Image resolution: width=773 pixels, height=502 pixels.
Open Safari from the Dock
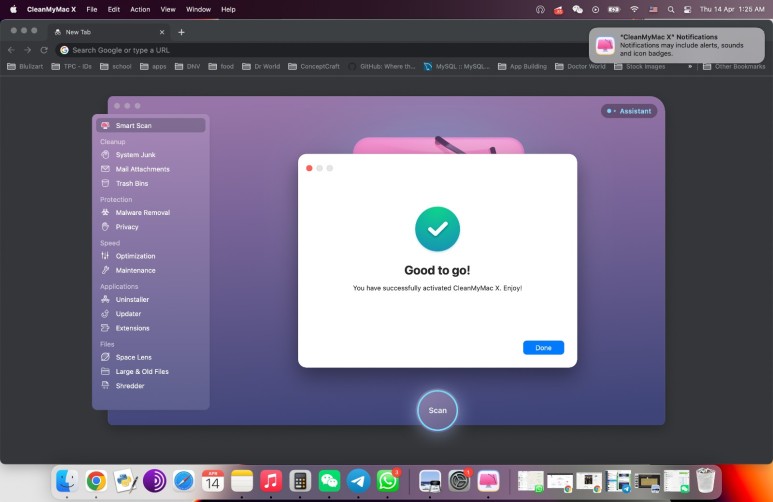point(183,481)
